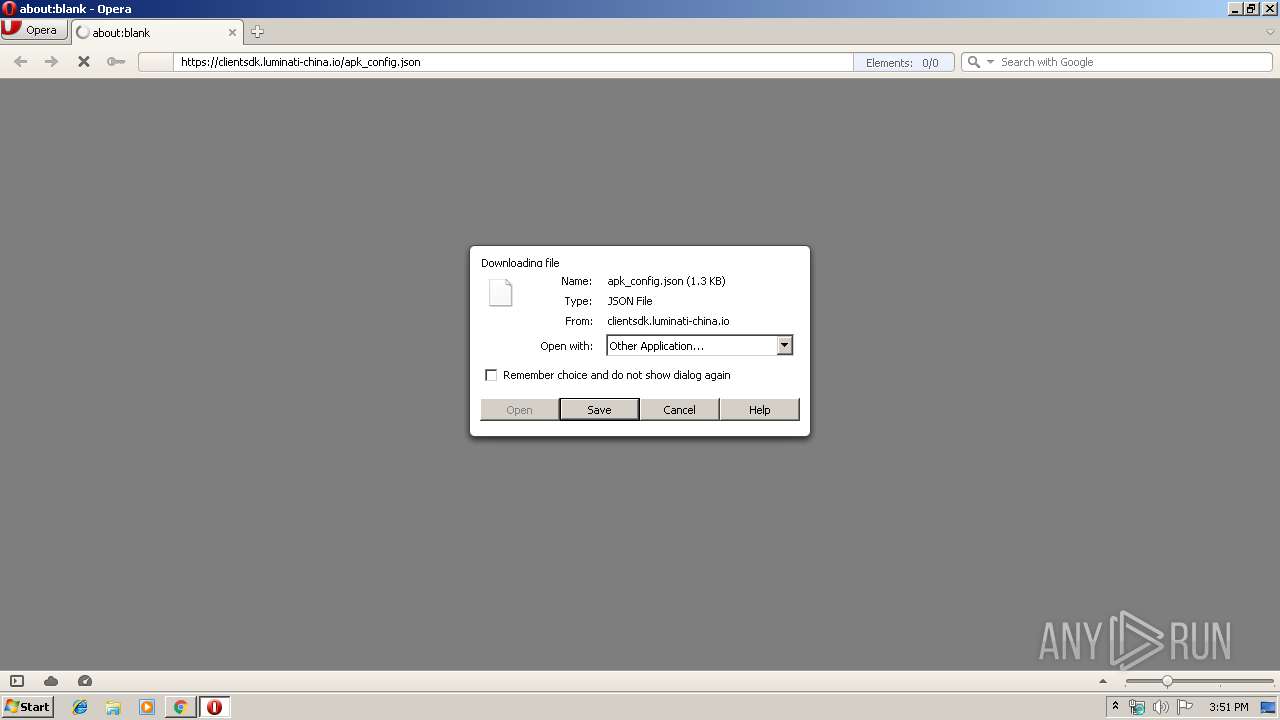The height and width of the screenshot is (720, 1280).
Task: Focus the address bar with apk_config.json URL
Action: 513,62
